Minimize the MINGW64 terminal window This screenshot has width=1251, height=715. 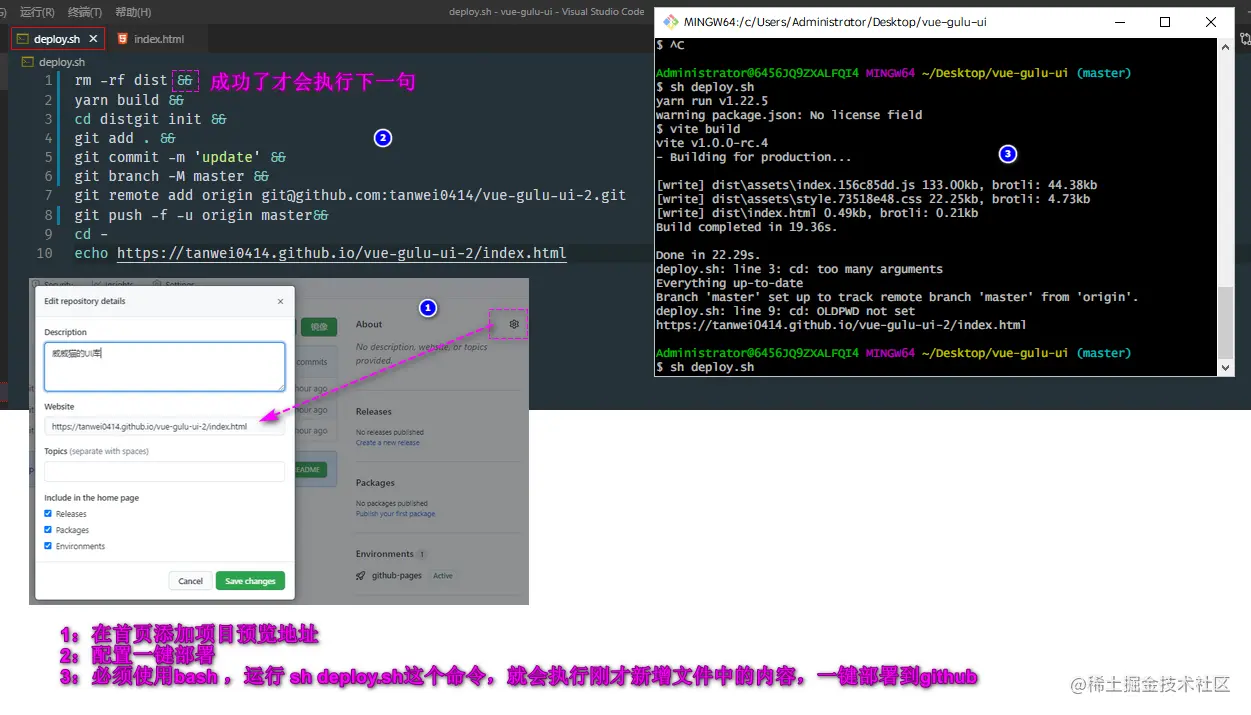pyautogui.click(x=1119, y=22)
